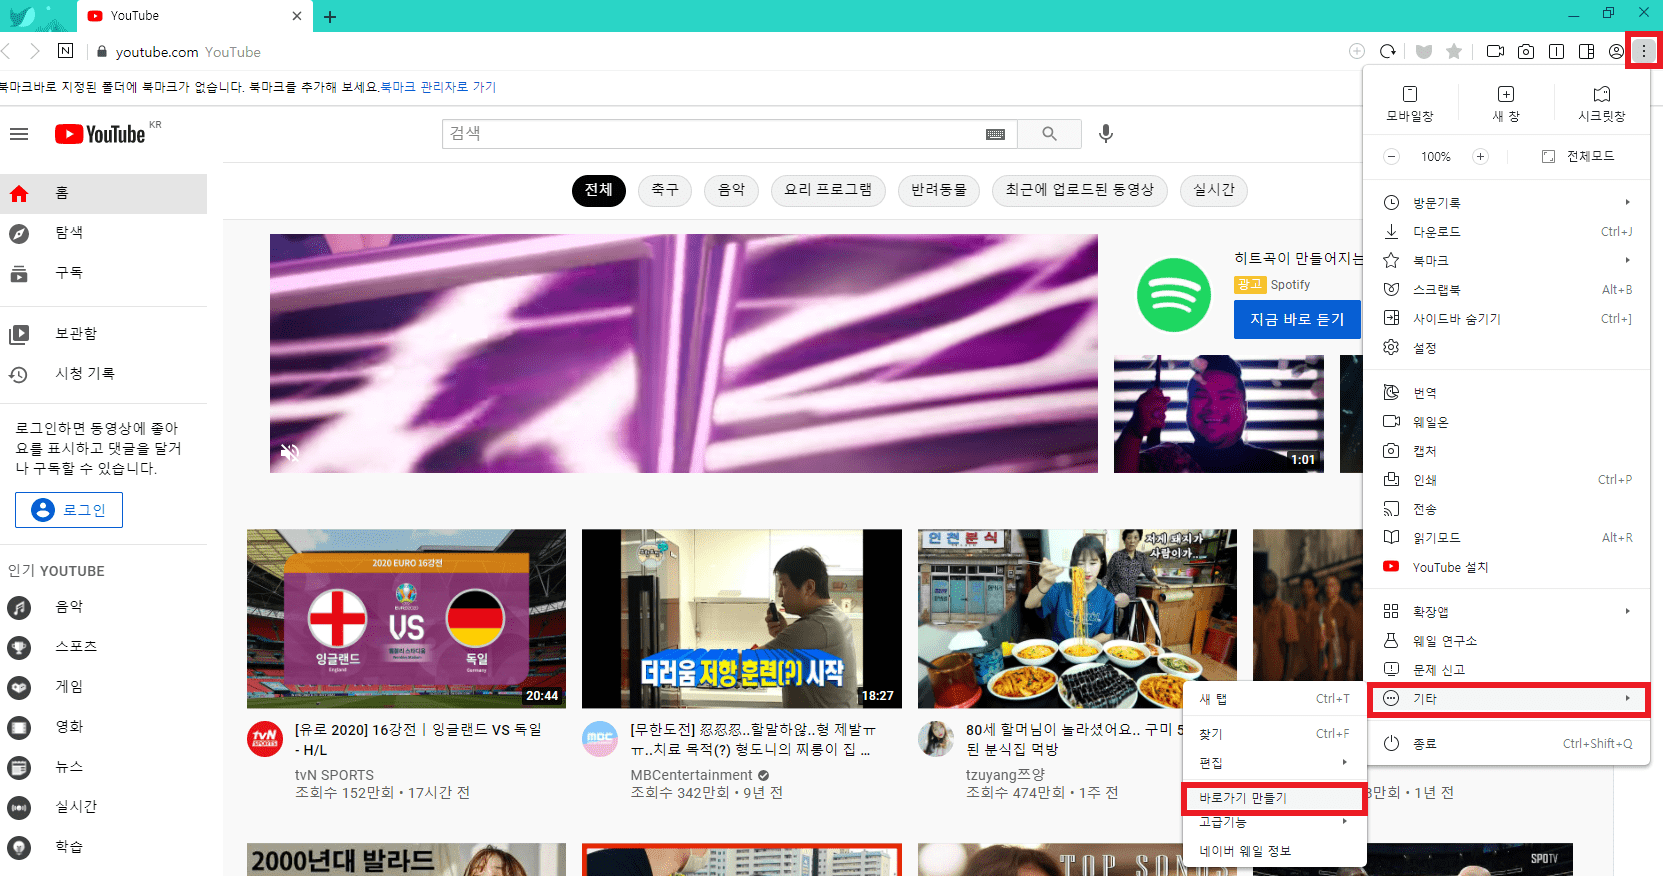Choose 인쇄 print in menu
The height and width of the screenshot is (876, 1663).
pyautogui.click(x=1507, y=480)
